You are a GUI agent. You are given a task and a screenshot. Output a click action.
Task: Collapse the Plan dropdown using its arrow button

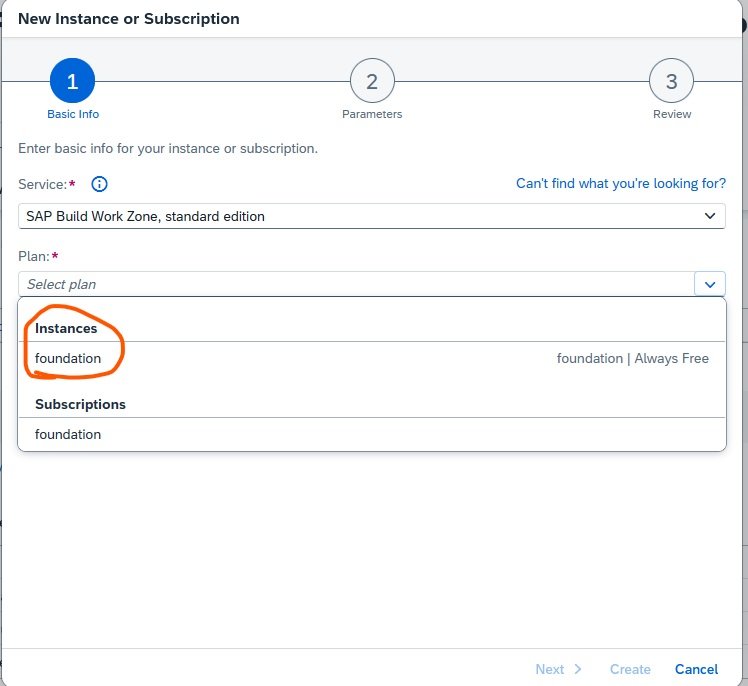[x=709, y=285]
